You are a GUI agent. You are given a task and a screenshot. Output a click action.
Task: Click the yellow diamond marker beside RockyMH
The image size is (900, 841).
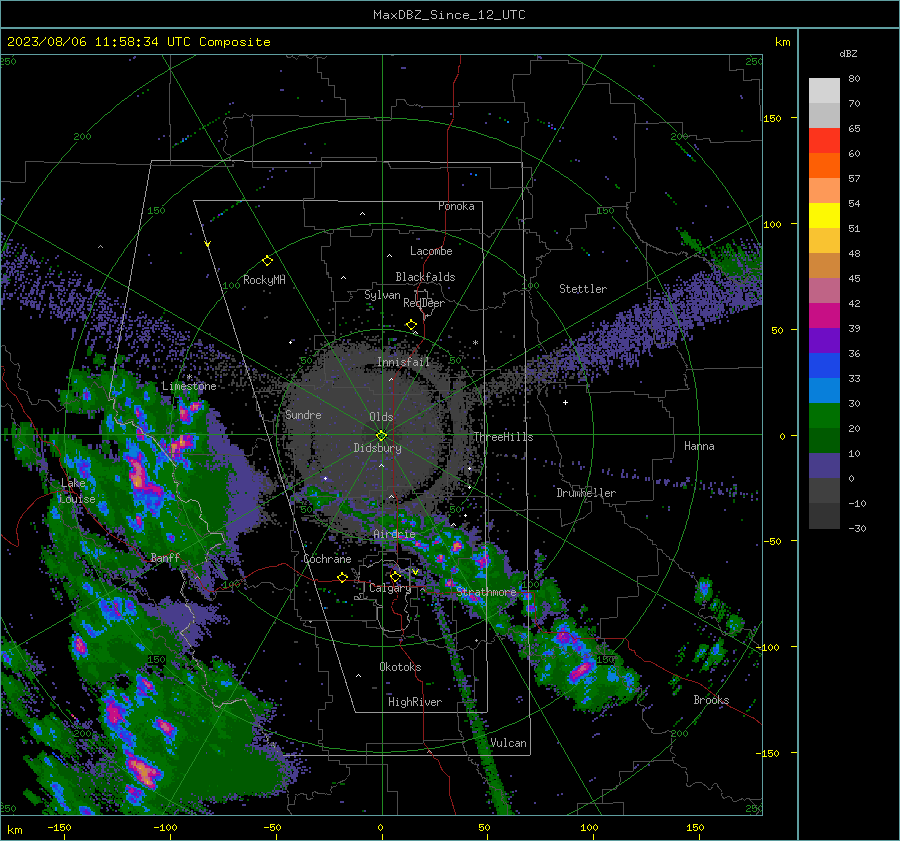tap(267, 261)
